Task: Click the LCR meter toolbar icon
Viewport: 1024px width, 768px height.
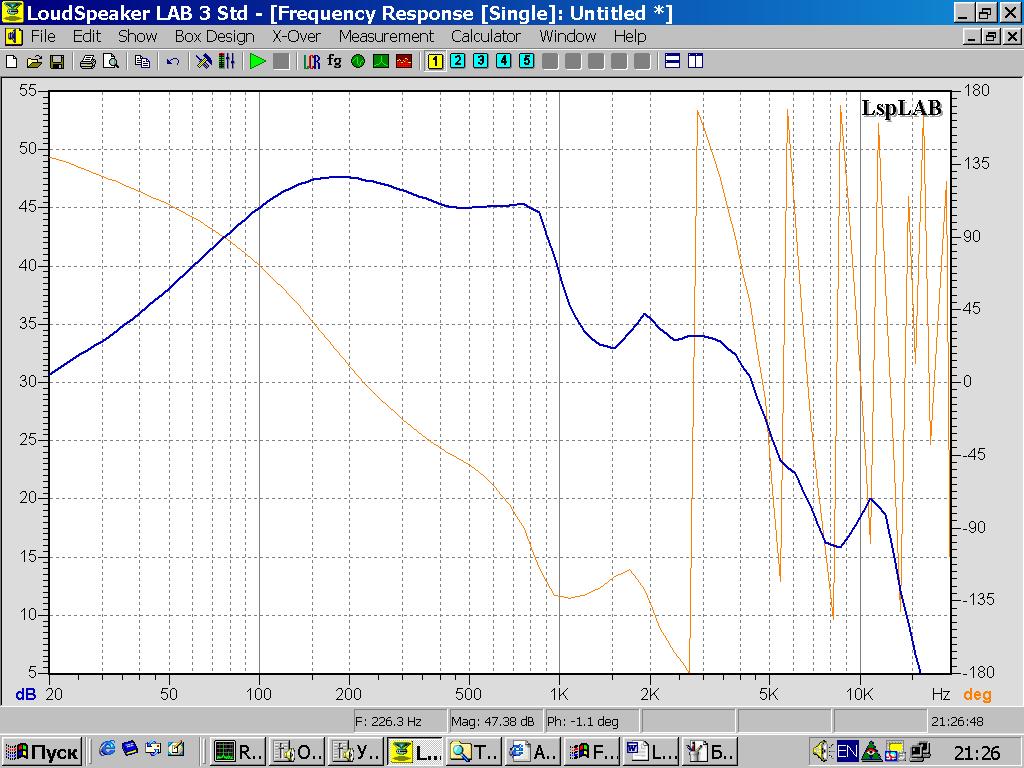Action: pos(312,61)
